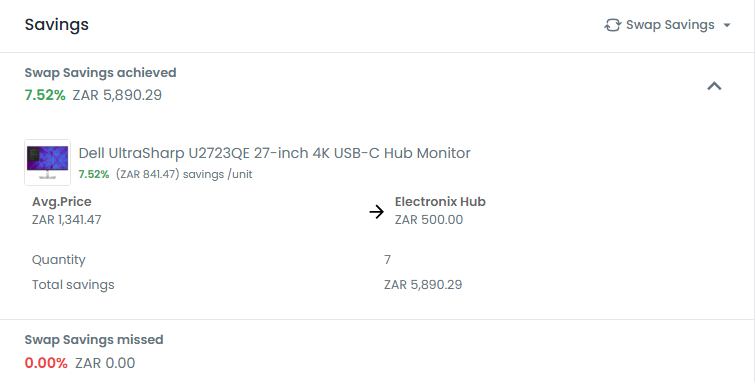Click the red 0.00% missed percentage
The width and height of the screenshot is (755, 382).
tap(46, 363)
